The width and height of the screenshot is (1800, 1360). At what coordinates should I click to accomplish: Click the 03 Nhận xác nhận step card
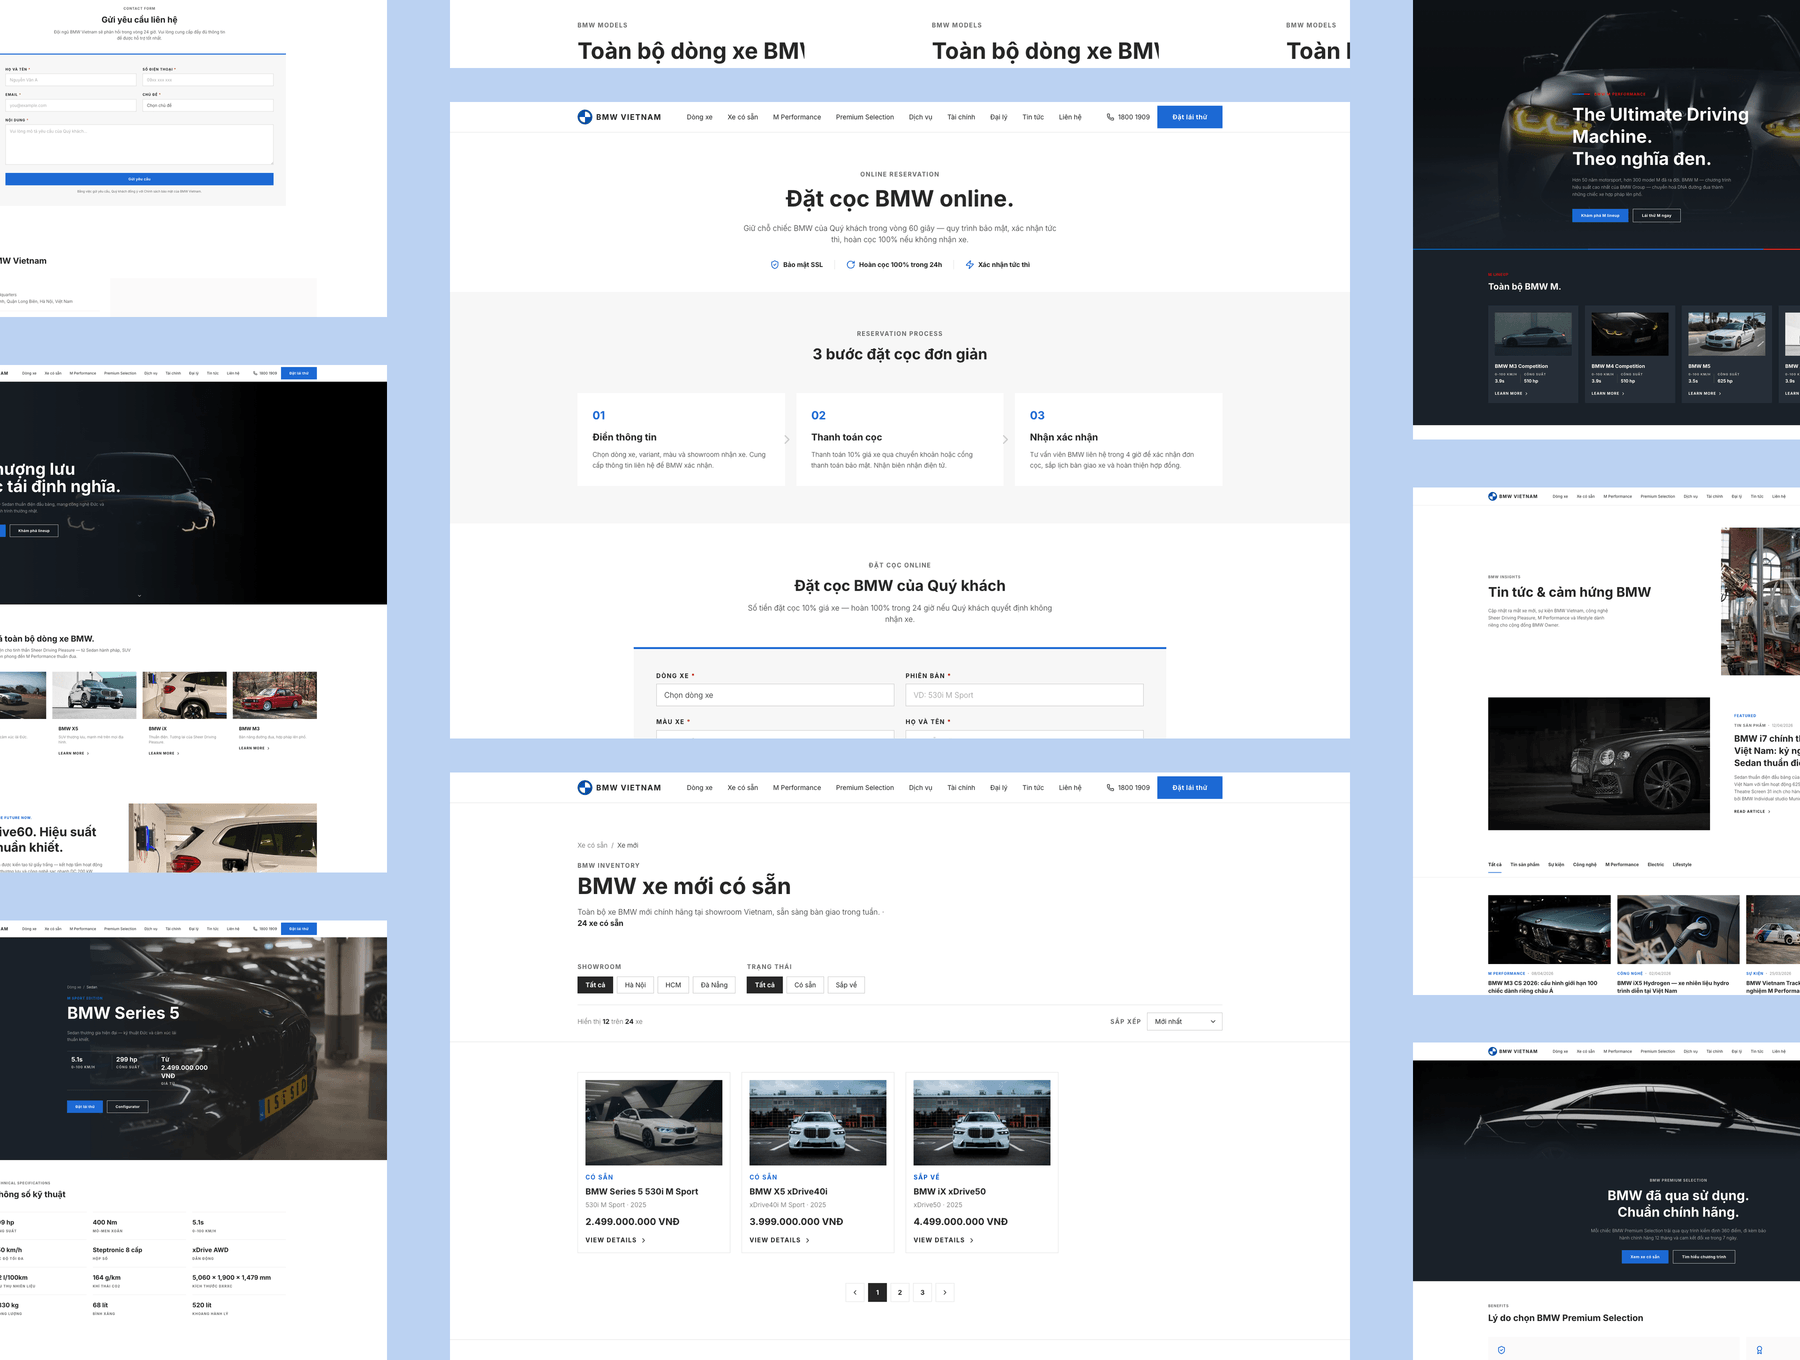coord(1118,439)
